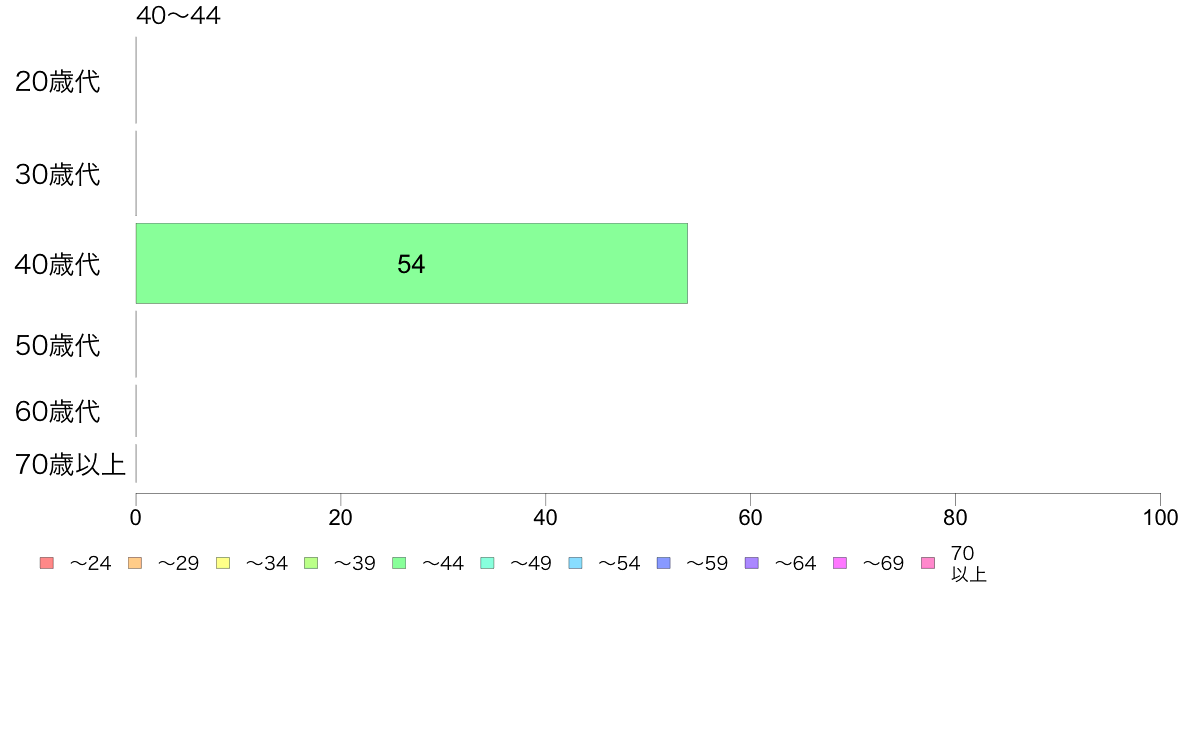
Task: Click the 40歳代 row label
Action: [x=58, y=264]
